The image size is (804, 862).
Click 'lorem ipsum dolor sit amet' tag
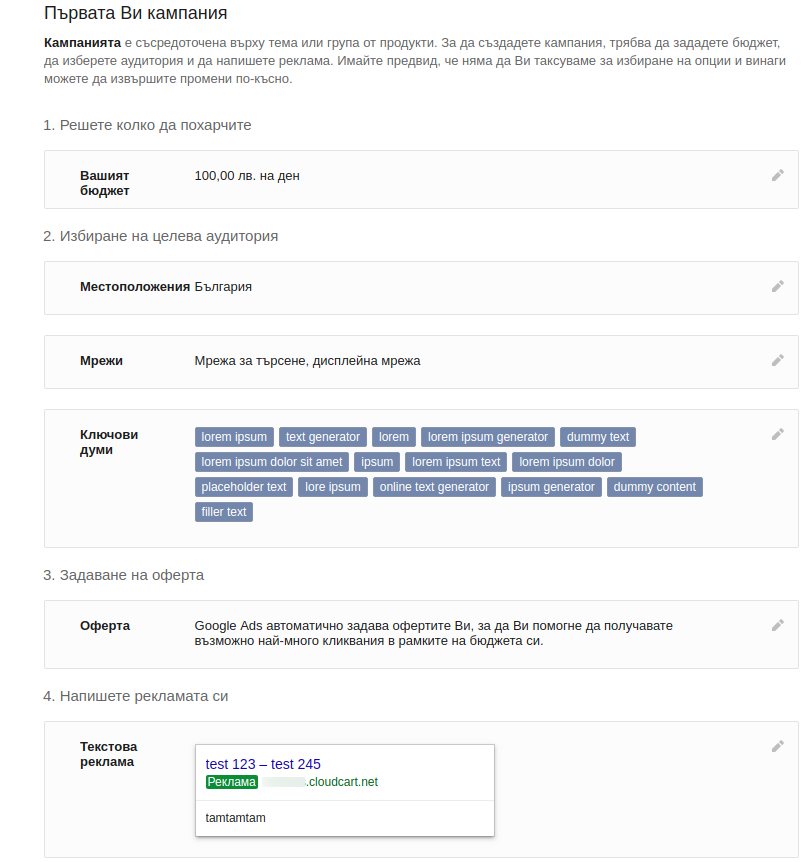point(272,462)
